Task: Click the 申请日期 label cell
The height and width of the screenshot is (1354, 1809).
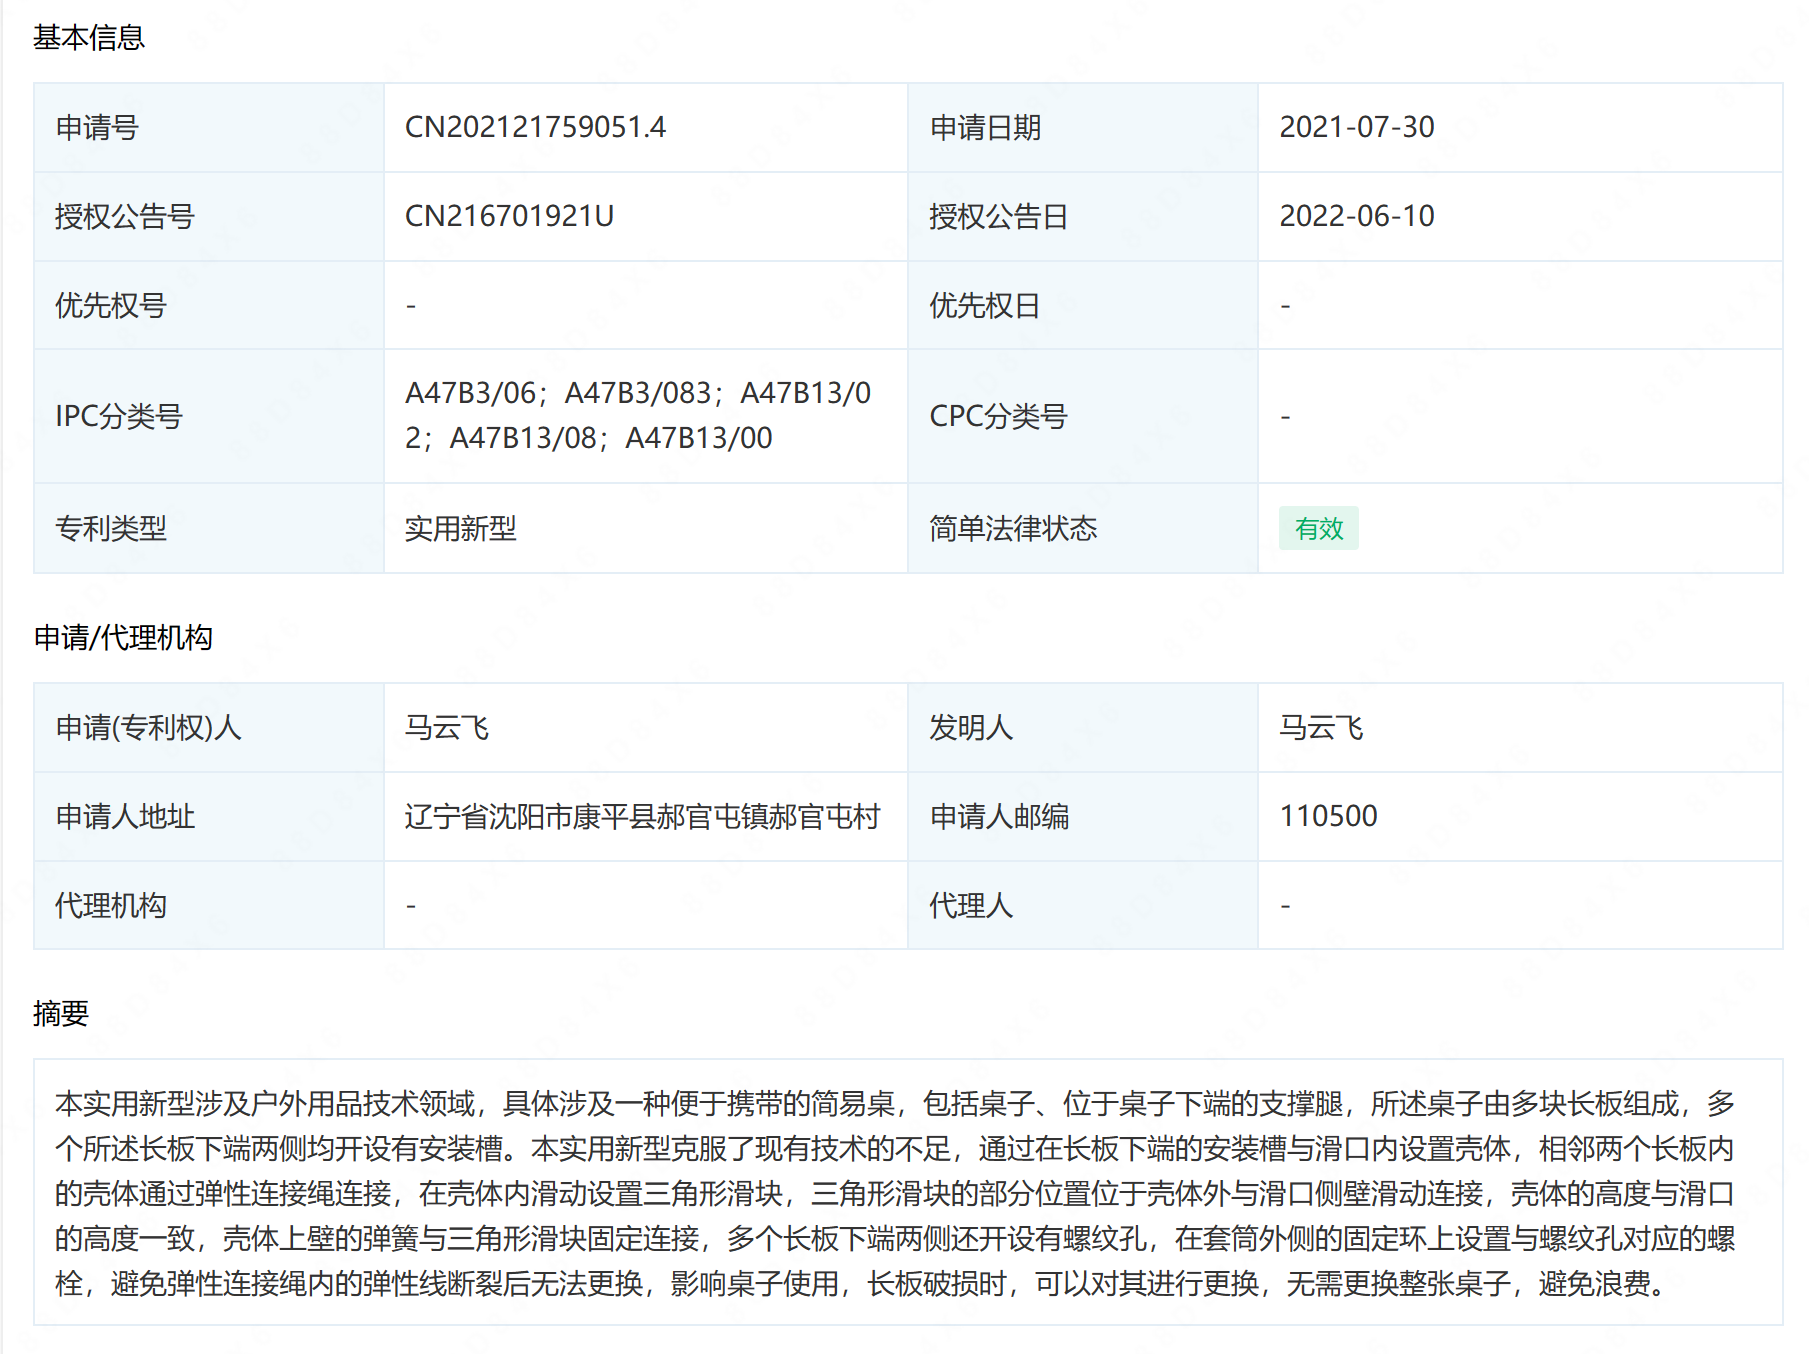Action: (x=1083, y=128)
